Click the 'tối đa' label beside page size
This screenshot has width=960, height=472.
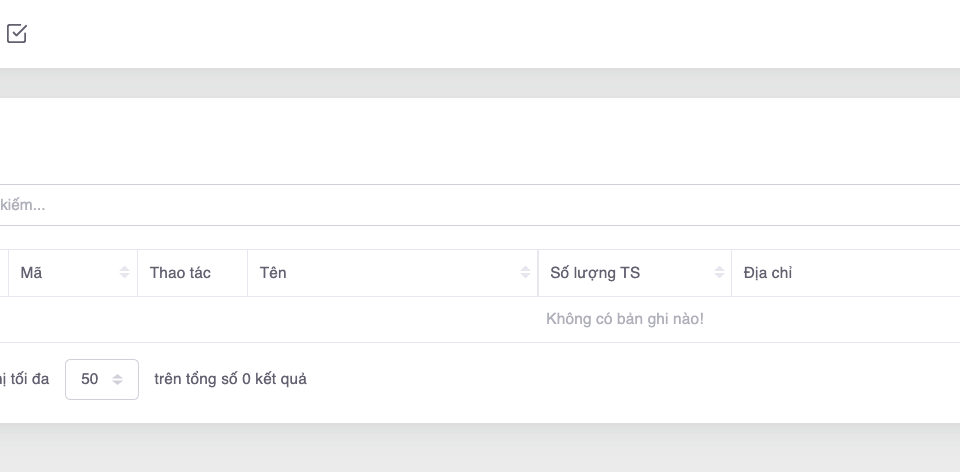[x=28, y=380]
